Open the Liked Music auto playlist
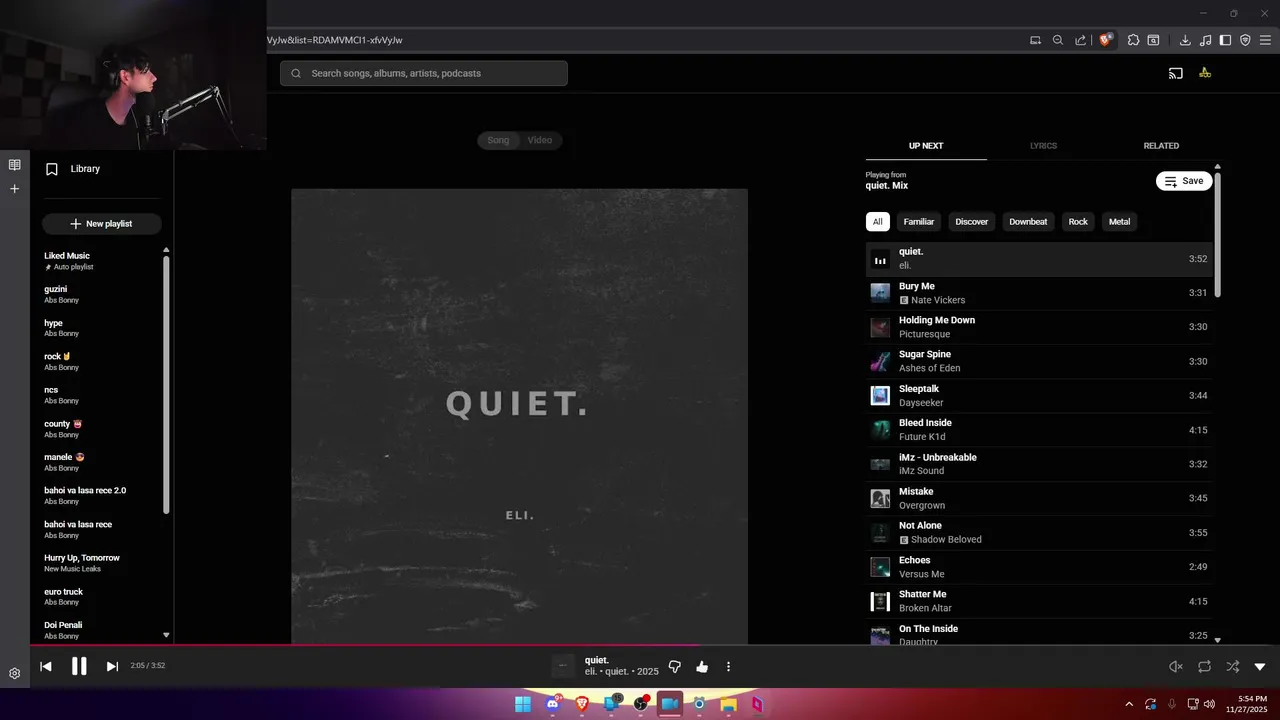Viewport: 1280px width, 720px height. click(100, 261)
